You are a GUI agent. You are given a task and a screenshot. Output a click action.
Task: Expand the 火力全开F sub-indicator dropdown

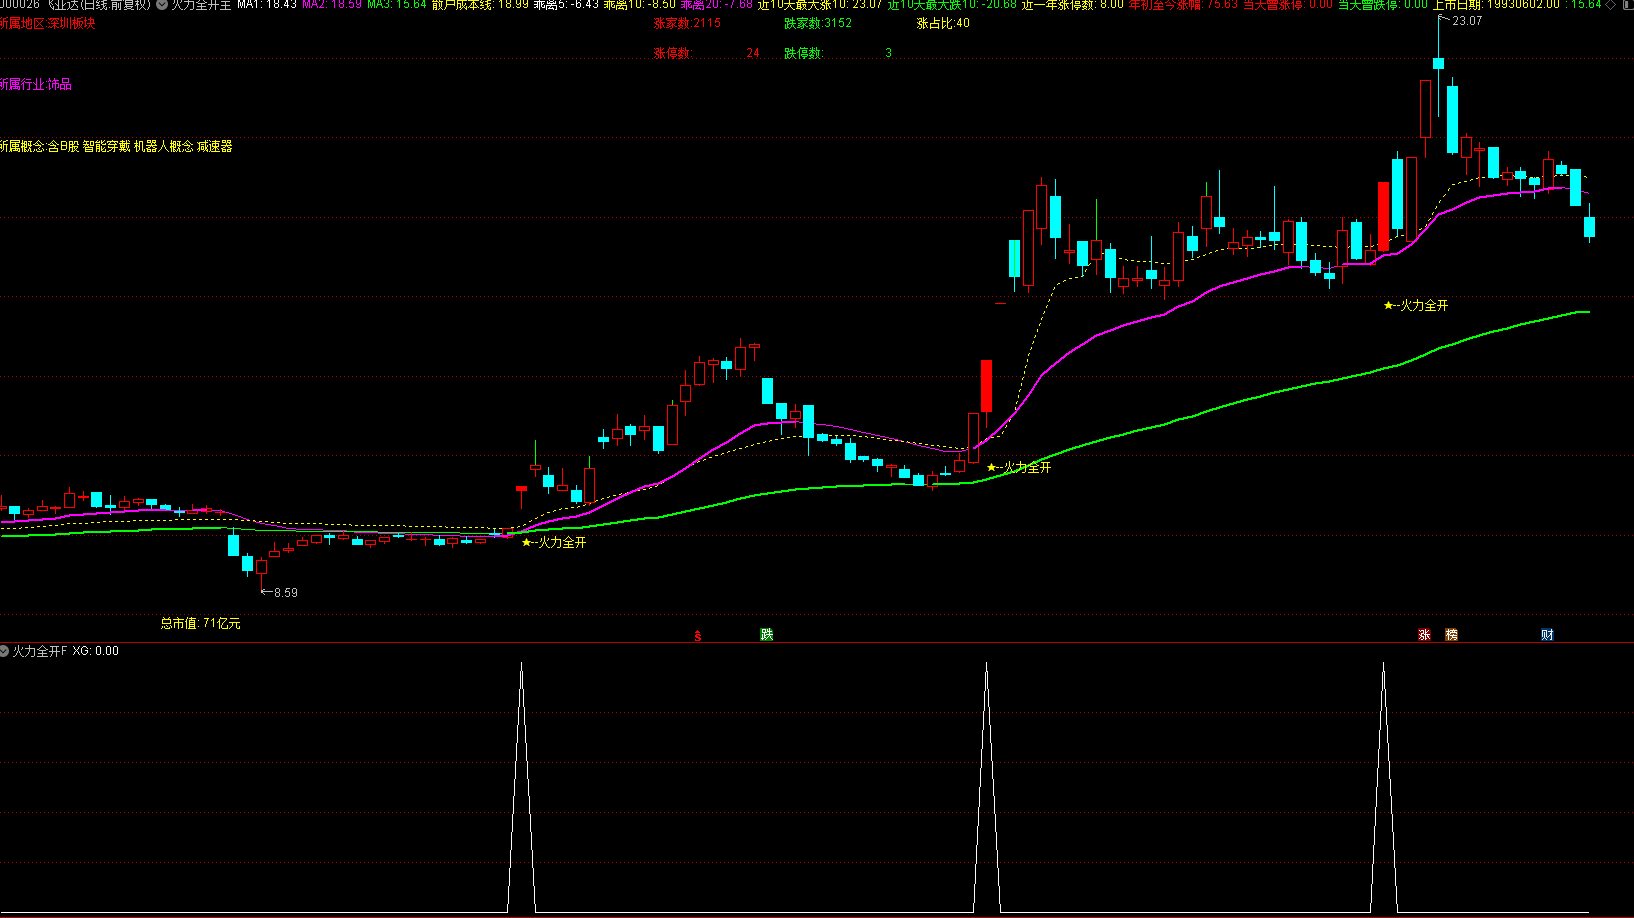[5, 651]
